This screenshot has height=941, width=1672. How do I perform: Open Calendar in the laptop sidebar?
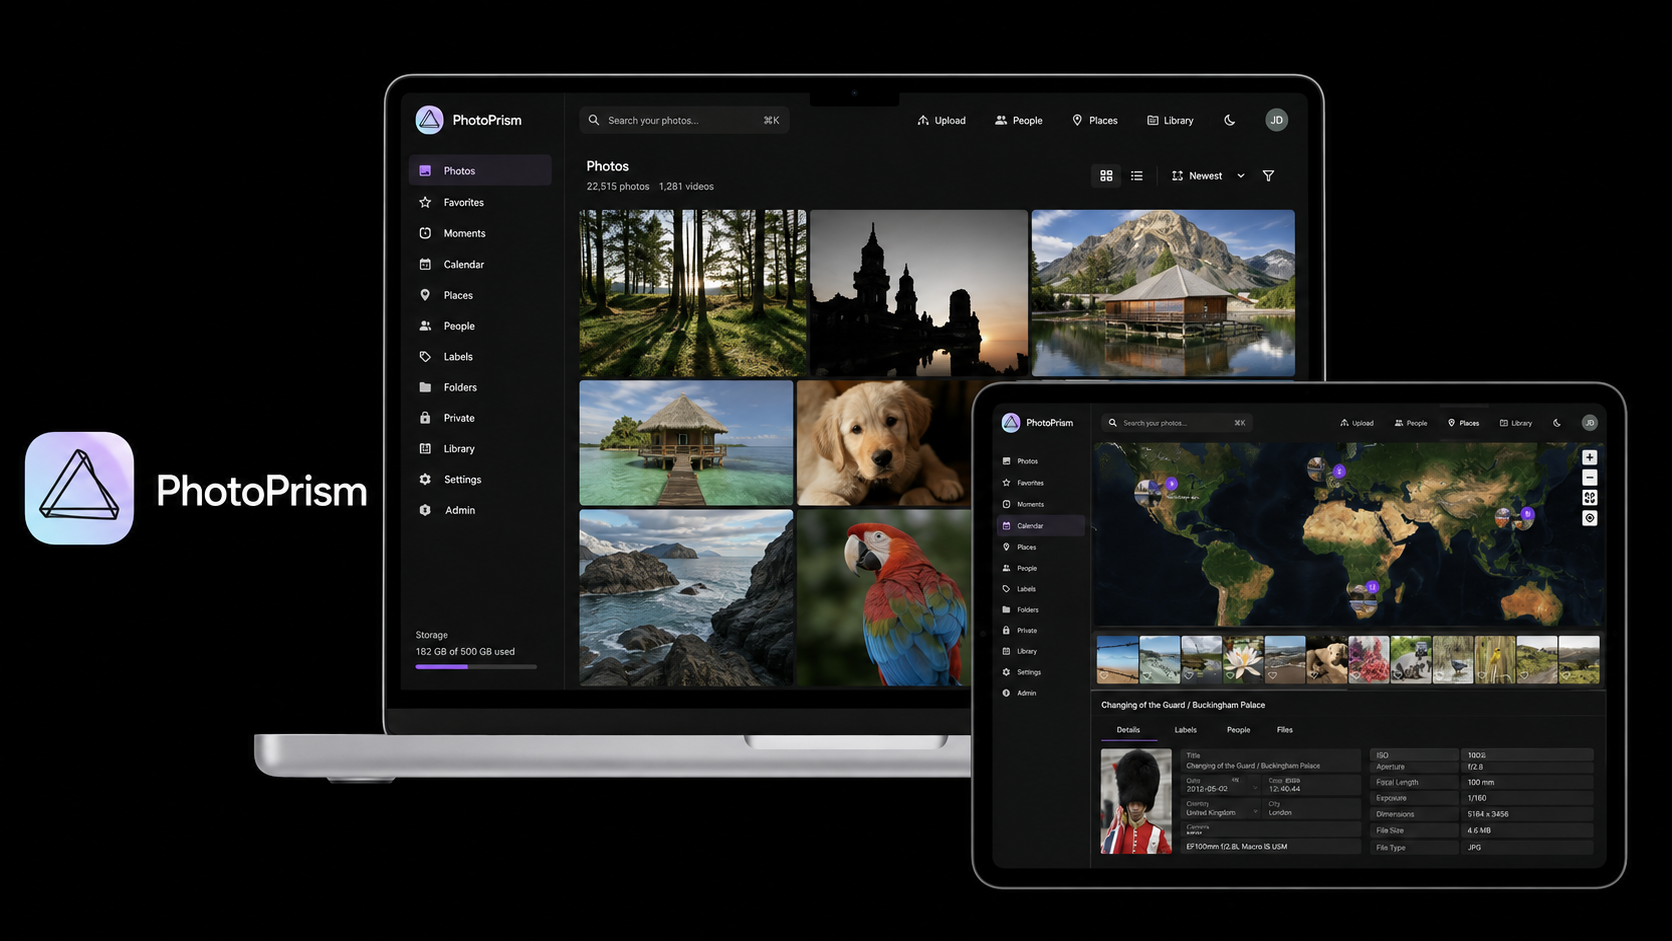coord(480,264)
